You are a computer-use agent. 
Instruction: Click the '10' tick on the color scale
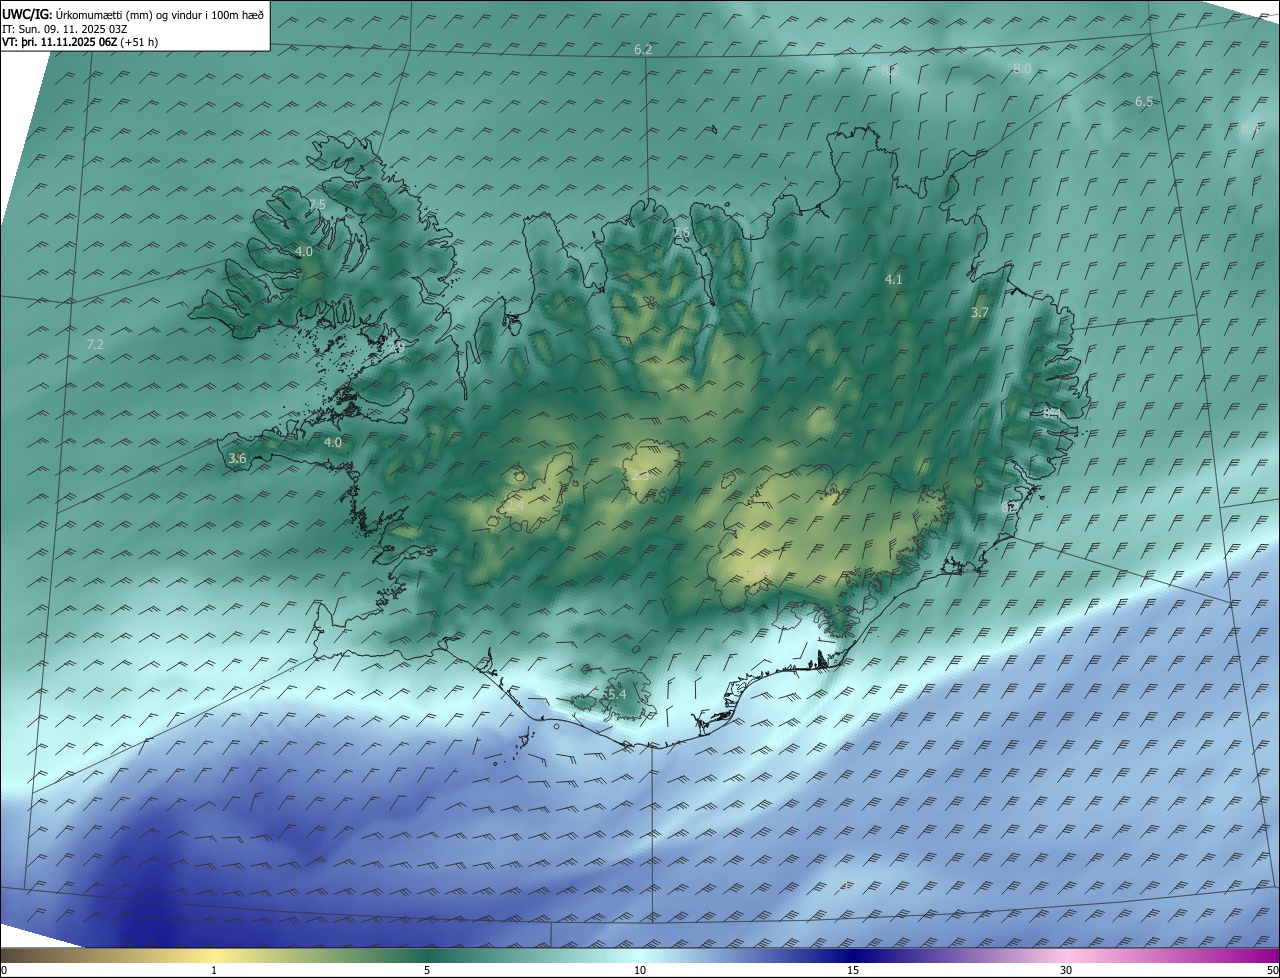click(x=640, y=970)
